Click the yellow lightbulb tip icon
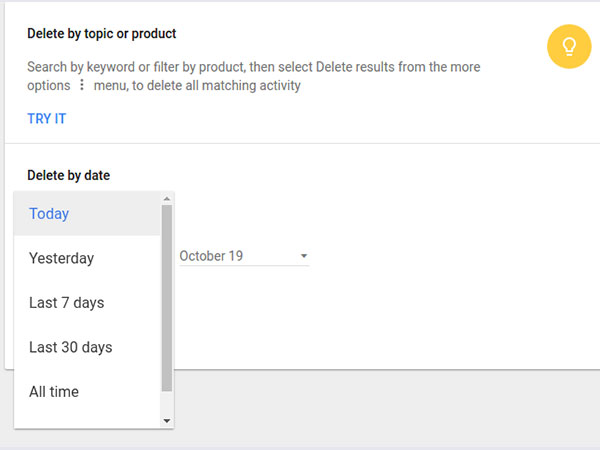Screen dimensions: 600x450 tap(569, 46)
